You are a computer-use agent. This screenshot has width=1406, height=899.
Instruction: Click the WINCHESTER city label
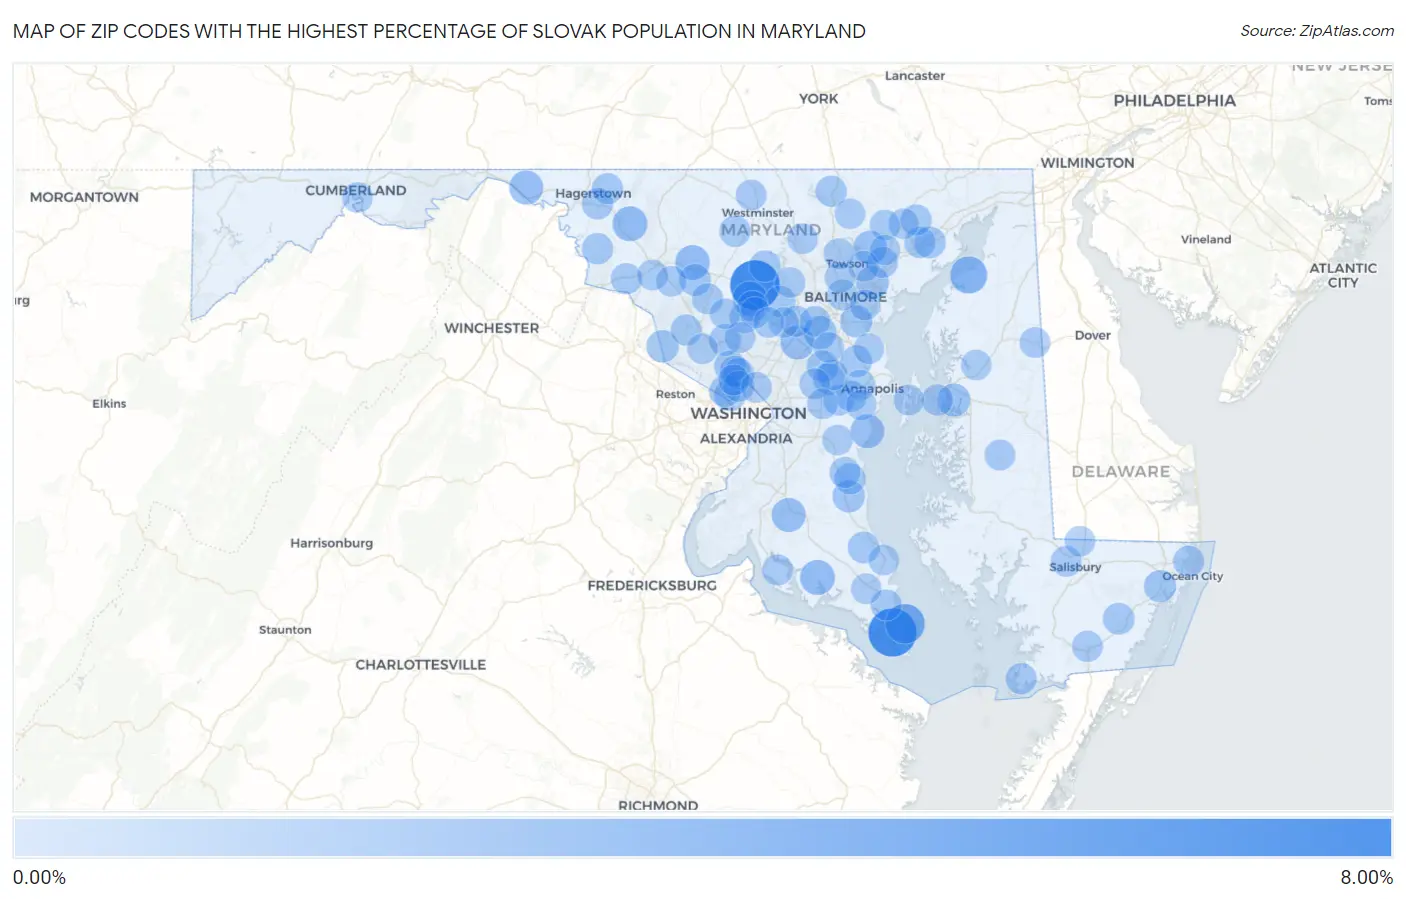click(x=491, y=328)
